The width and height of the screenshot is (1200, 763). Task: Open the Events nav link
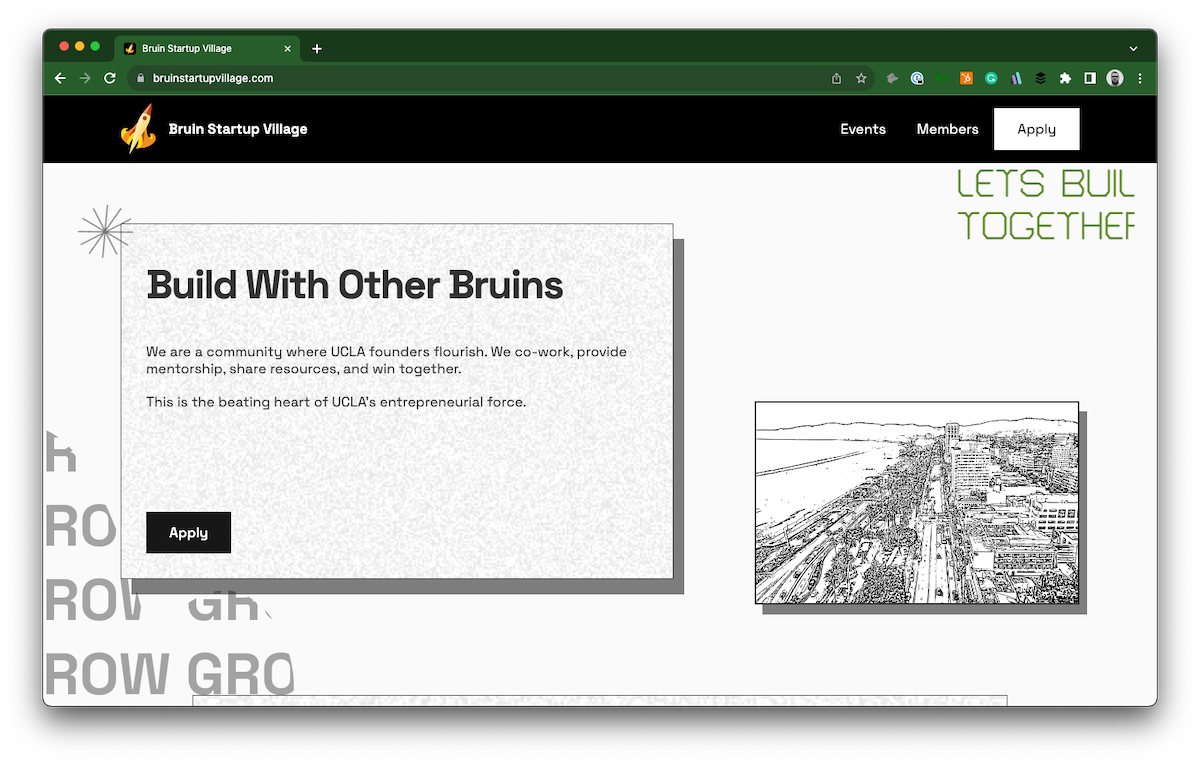(863, 129)
